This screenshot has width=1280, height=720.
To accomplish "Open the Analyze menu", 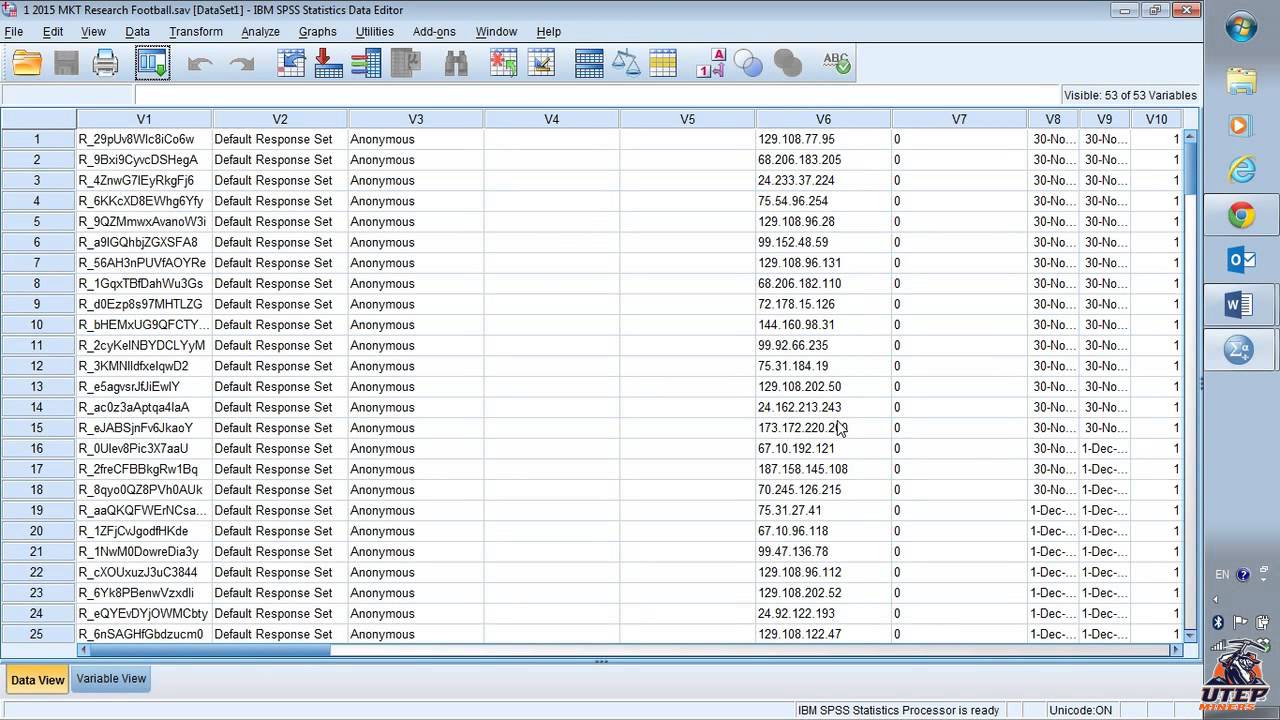I will (260, 31).
